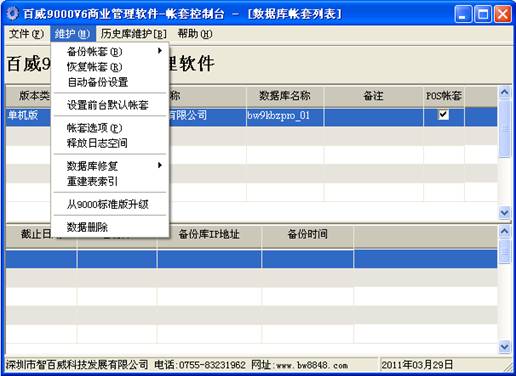The width and height of the screenshot is (516, 376).
Task: Open the 帮助(H) menu
Action: tap(195, 34)
